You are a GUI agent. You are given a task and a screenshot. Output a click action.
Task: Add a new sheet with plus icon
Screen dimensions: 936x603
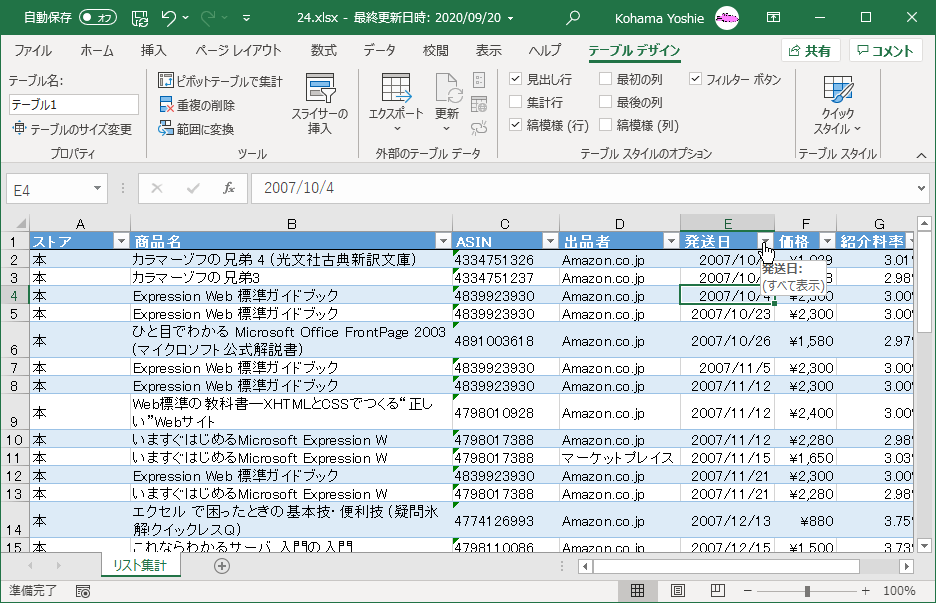[222, 566]
